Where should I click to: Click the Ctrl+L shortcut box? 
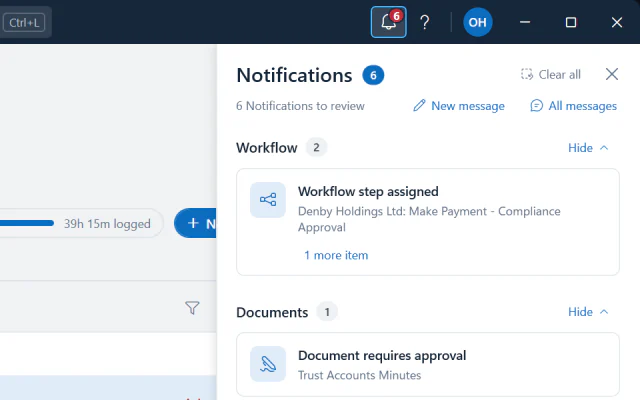[24, 22]
